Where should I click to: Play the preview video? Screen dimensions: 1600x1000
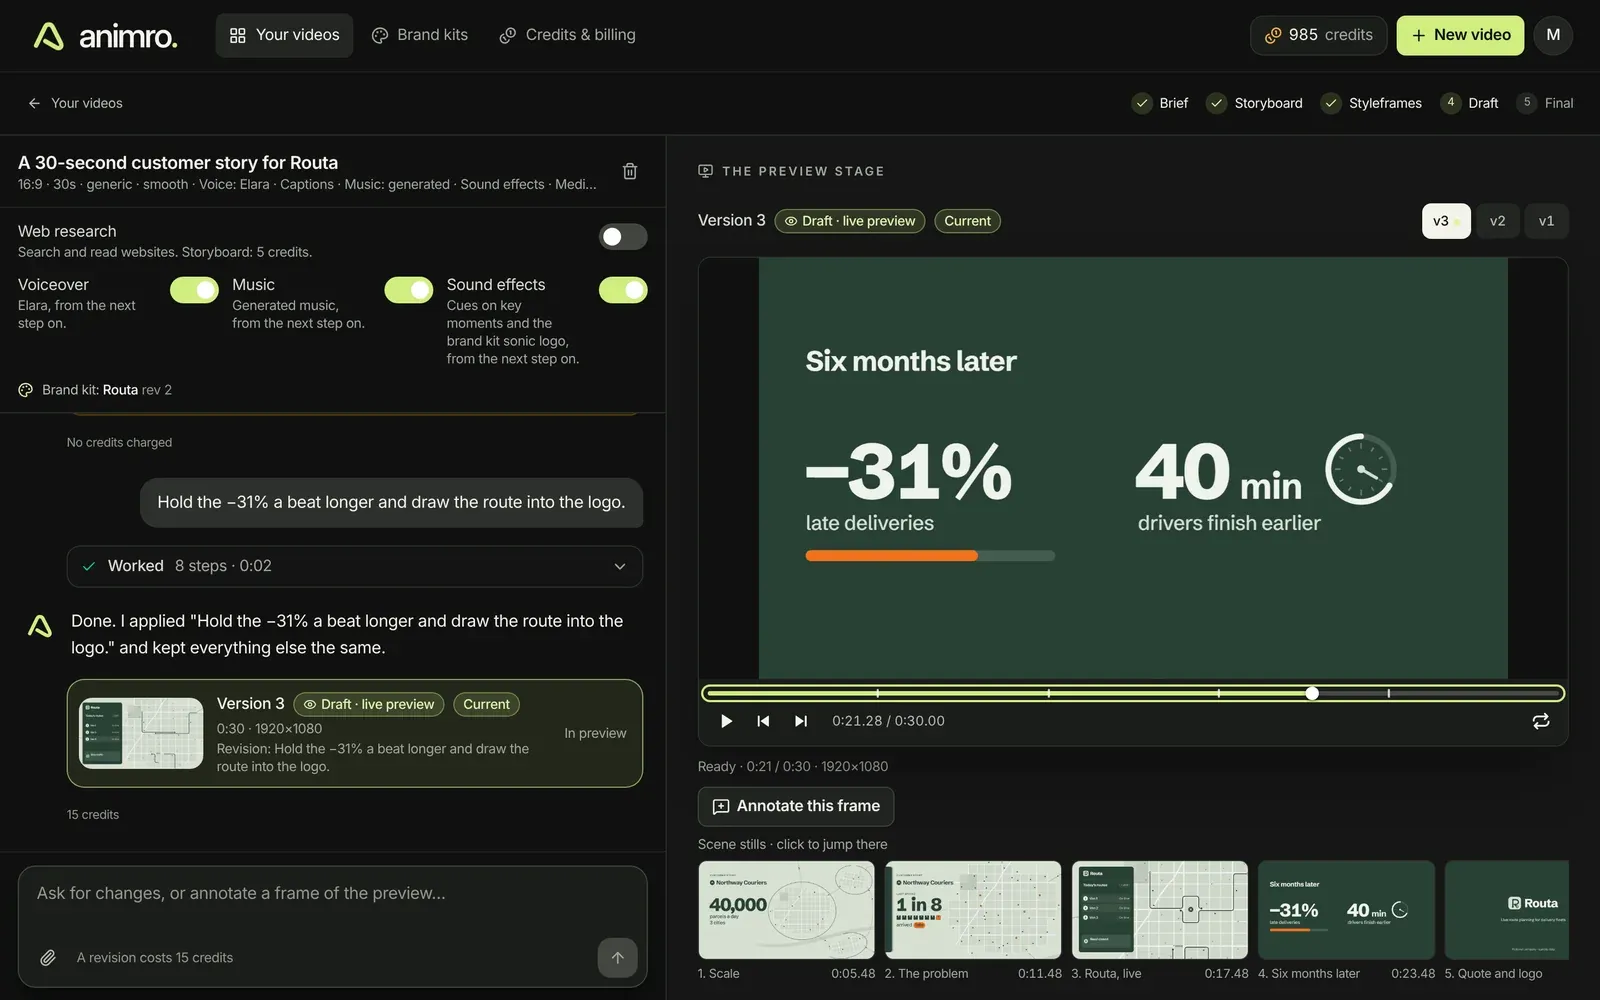[726, 721]
